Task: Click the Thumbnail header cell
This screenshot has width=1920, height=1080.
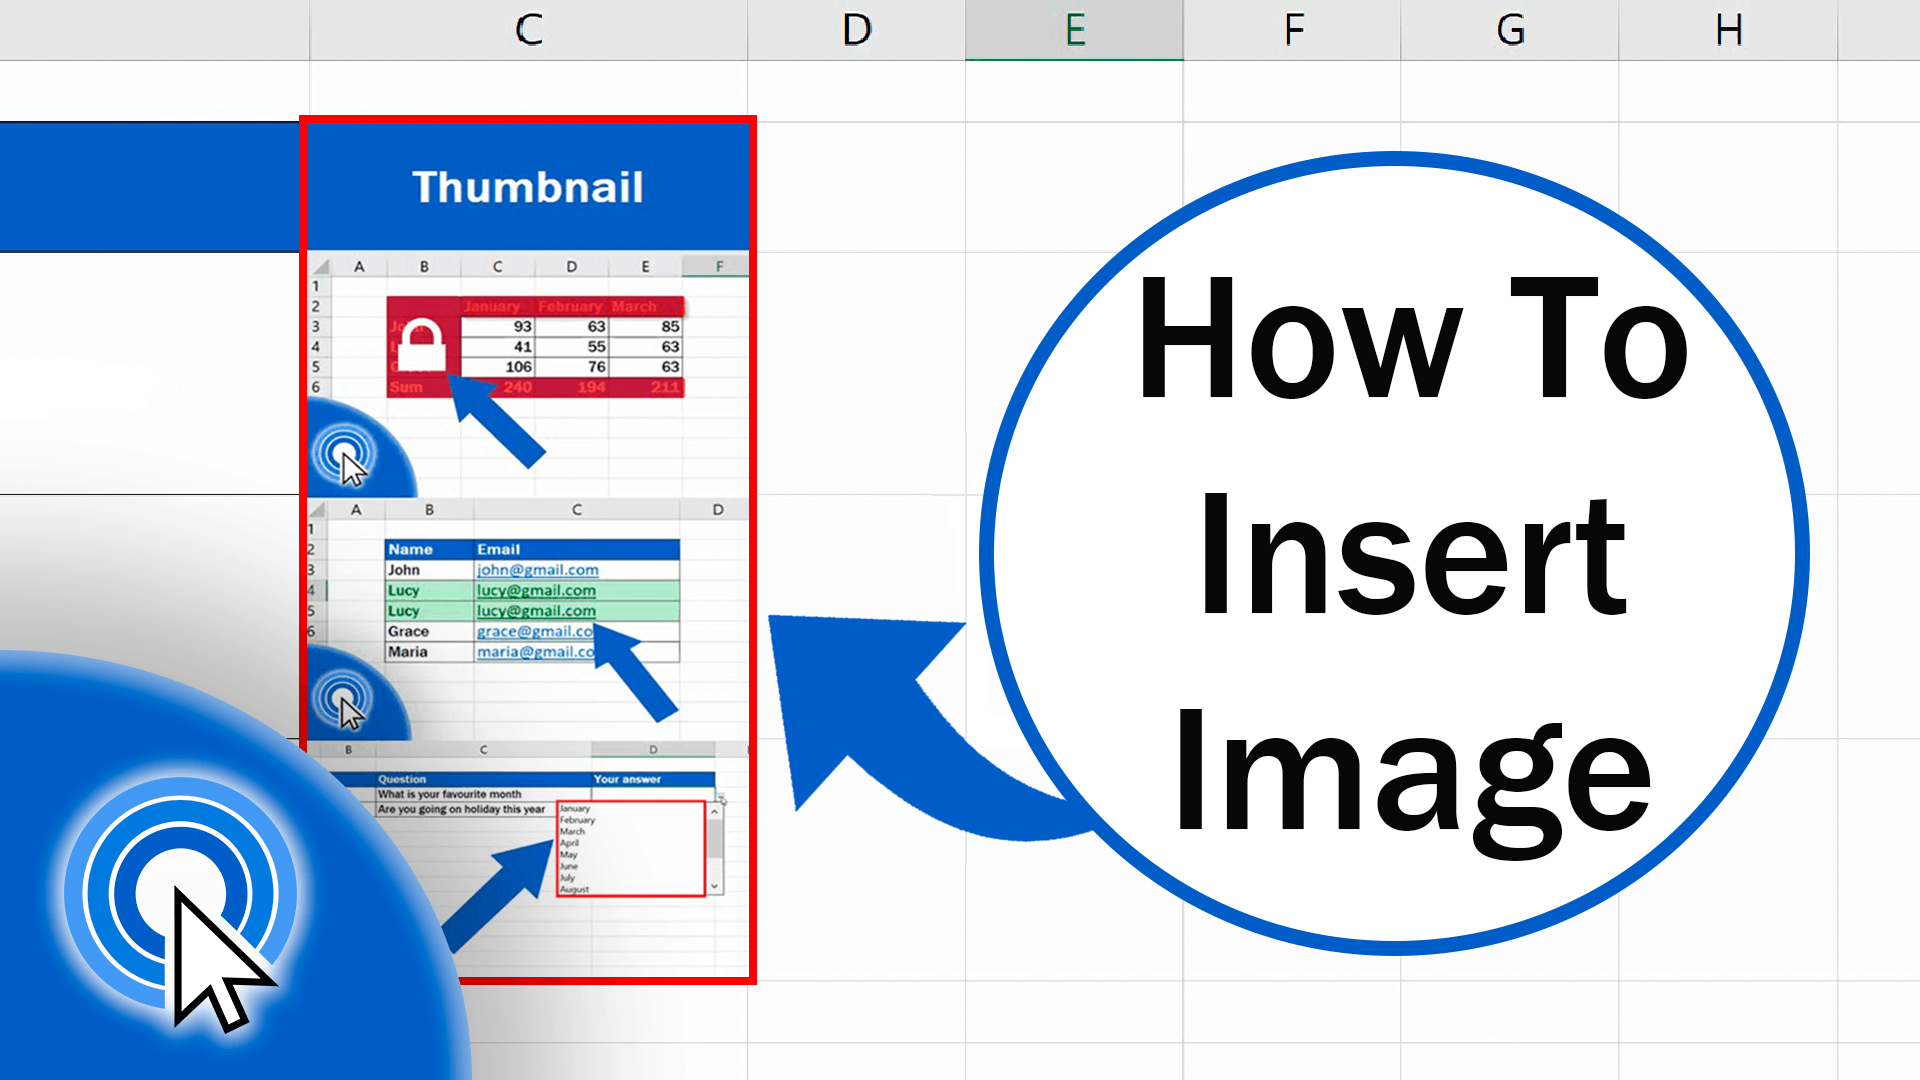Action: [x=527, y=187]
